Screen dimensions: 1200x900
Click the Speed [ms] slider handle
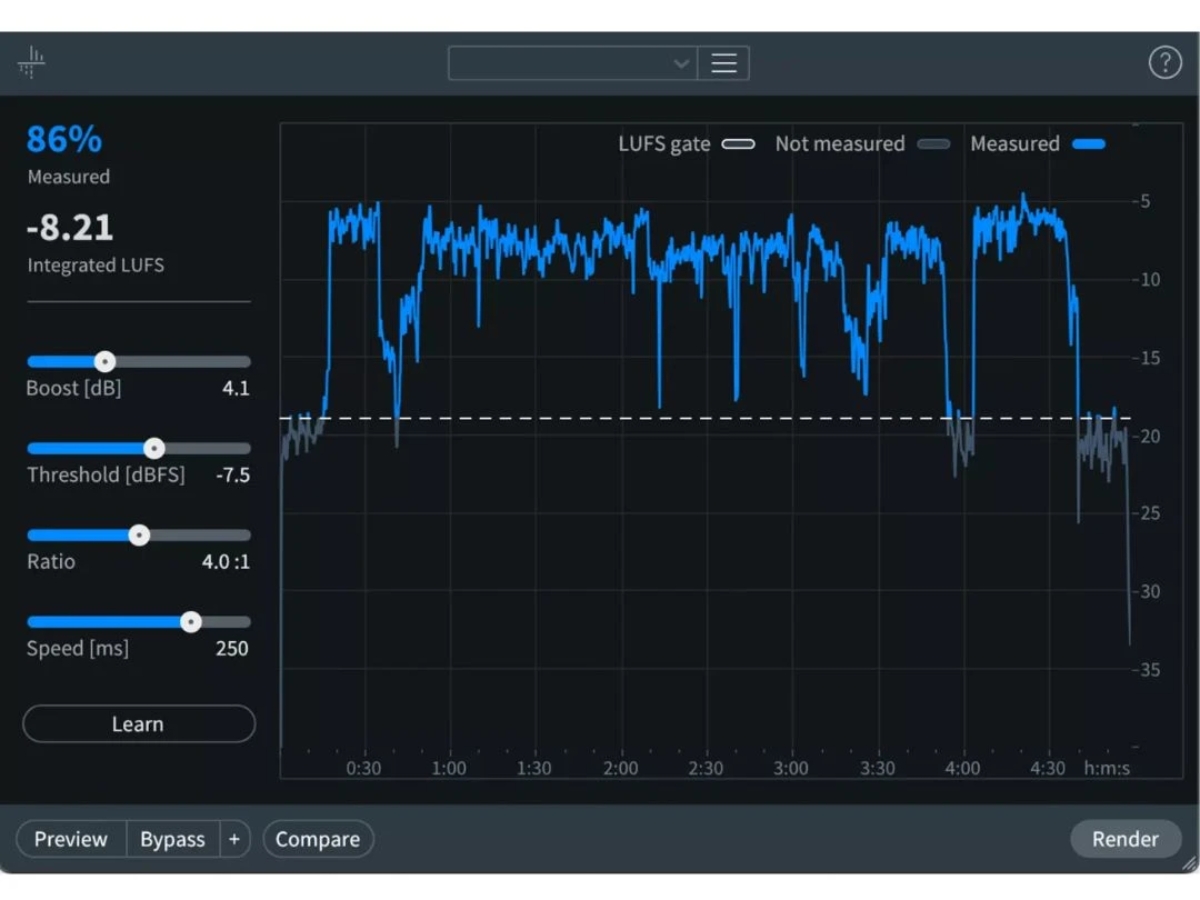coord(191,622)
